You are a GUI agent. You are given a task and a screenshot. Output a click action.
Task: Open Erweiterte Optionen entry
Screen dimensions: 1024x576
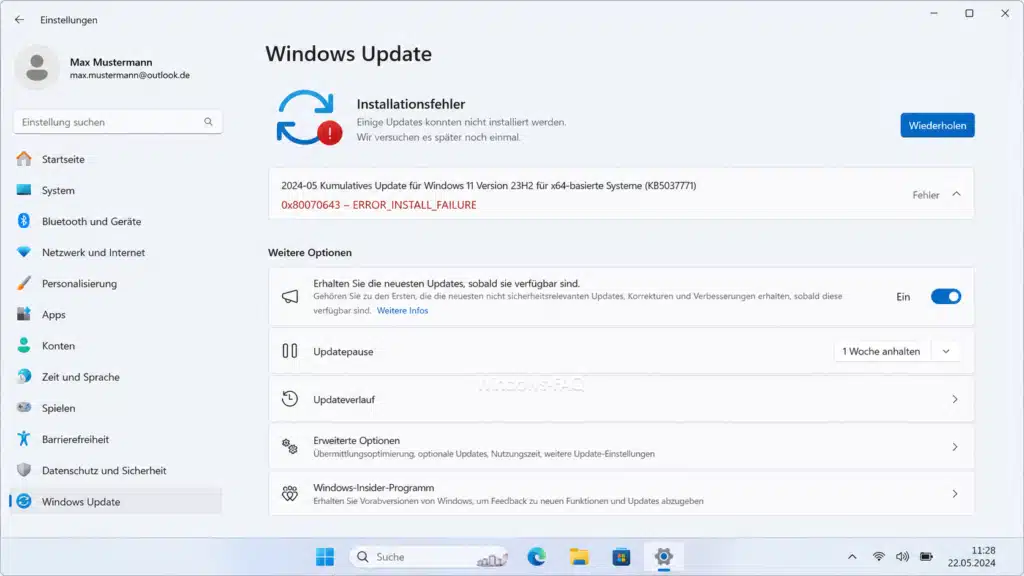point(621,447)
